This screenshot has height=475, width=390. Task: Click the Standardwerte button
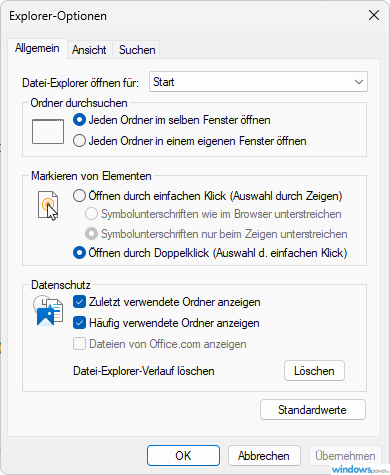(313, 410)
